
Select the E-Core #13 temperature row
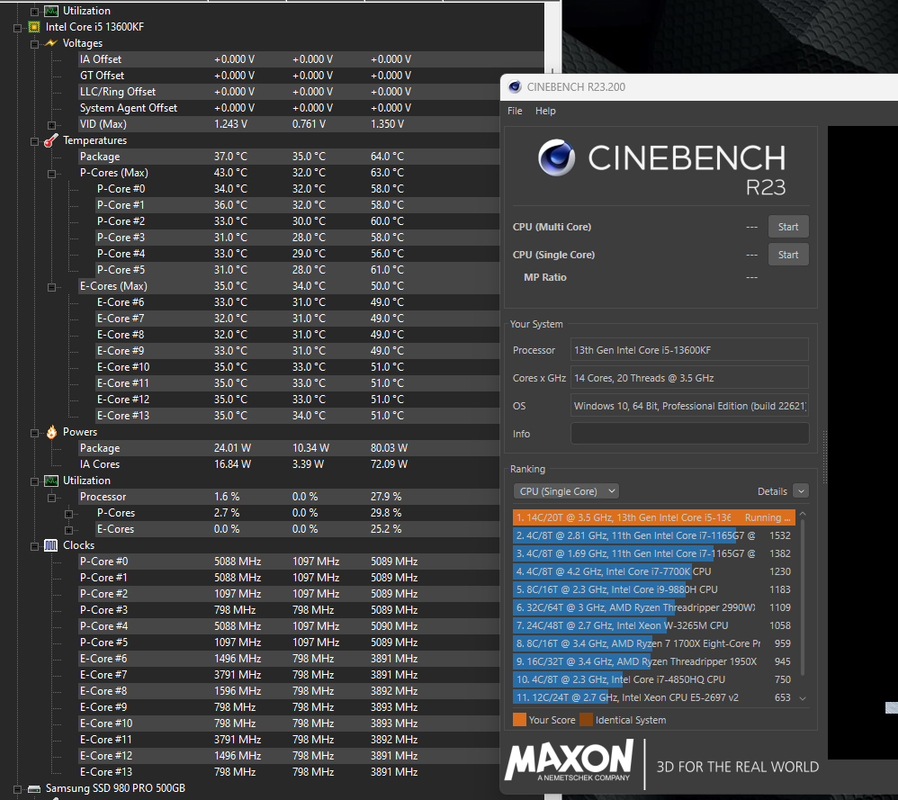(298, 416)
